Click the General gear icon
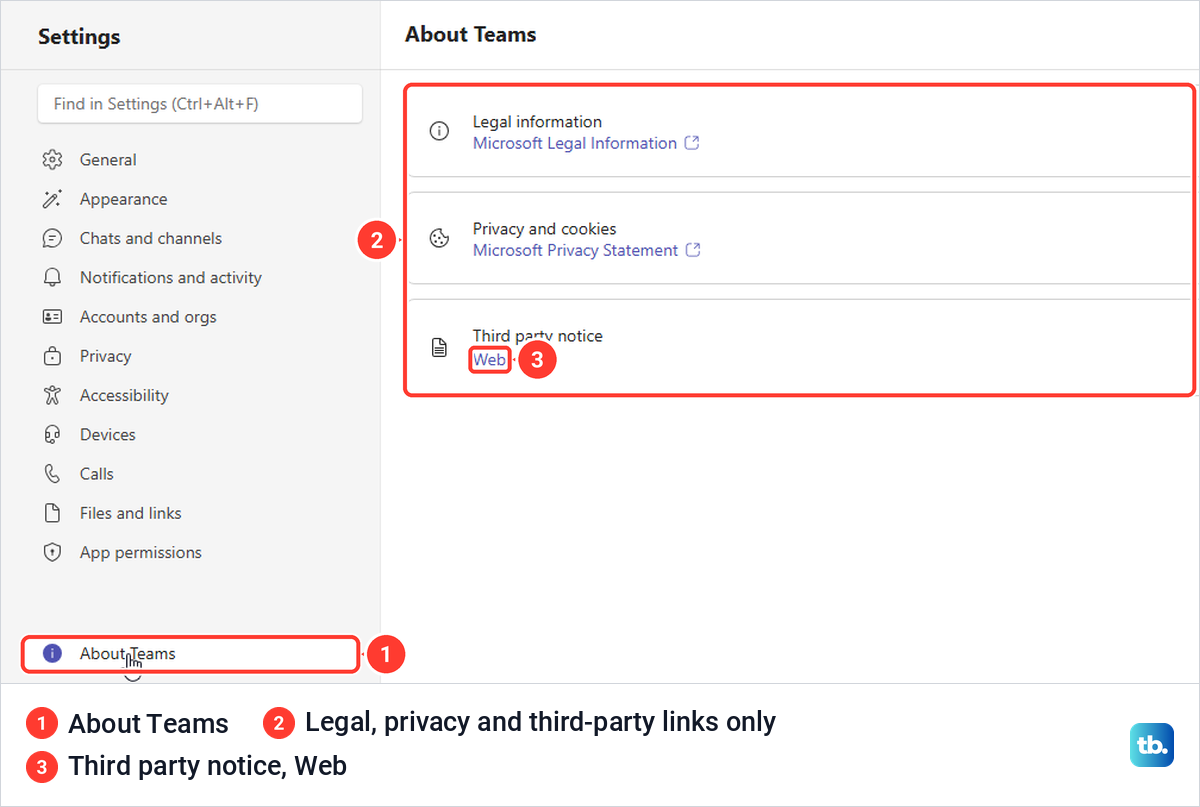Screen dimensions: 1200x807 pyautogui.click(x=53, y=160)
